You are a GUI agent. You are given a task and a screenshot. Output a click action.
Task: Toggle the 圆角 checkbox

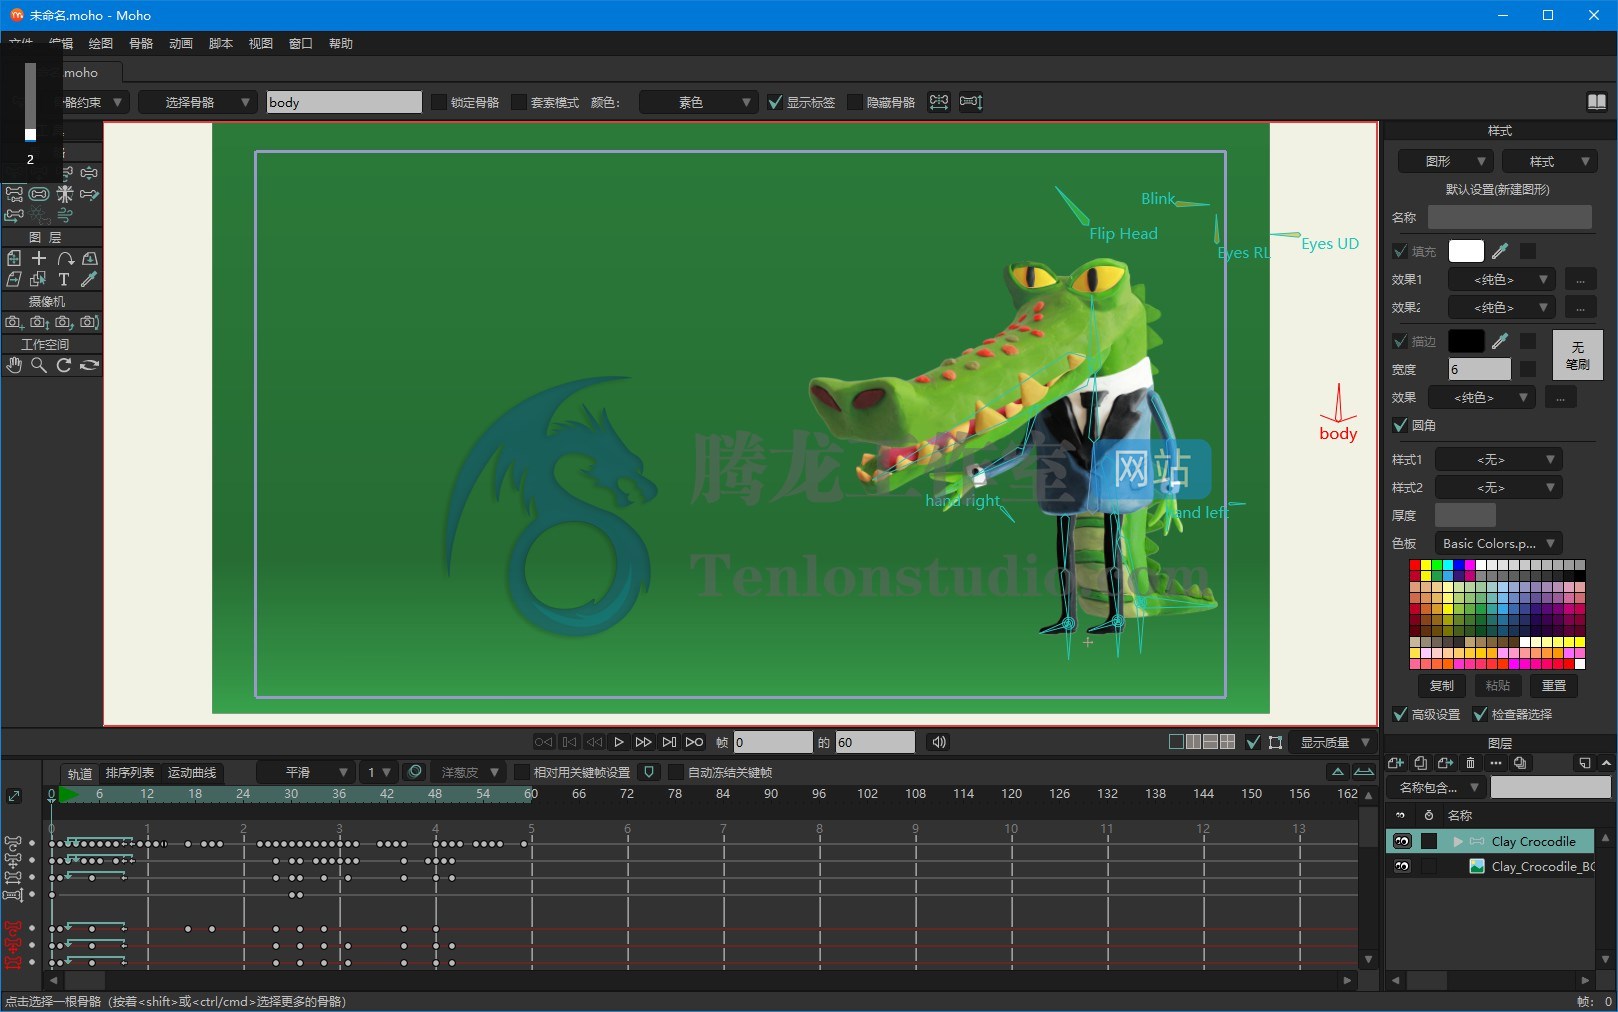coord(1400,425)
